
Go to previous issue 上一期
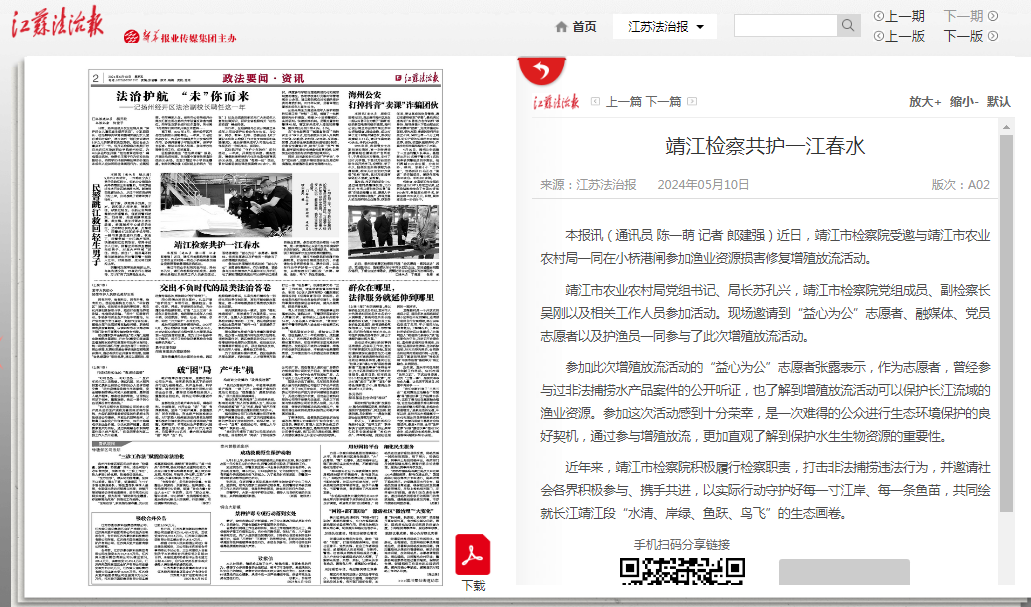905,16
